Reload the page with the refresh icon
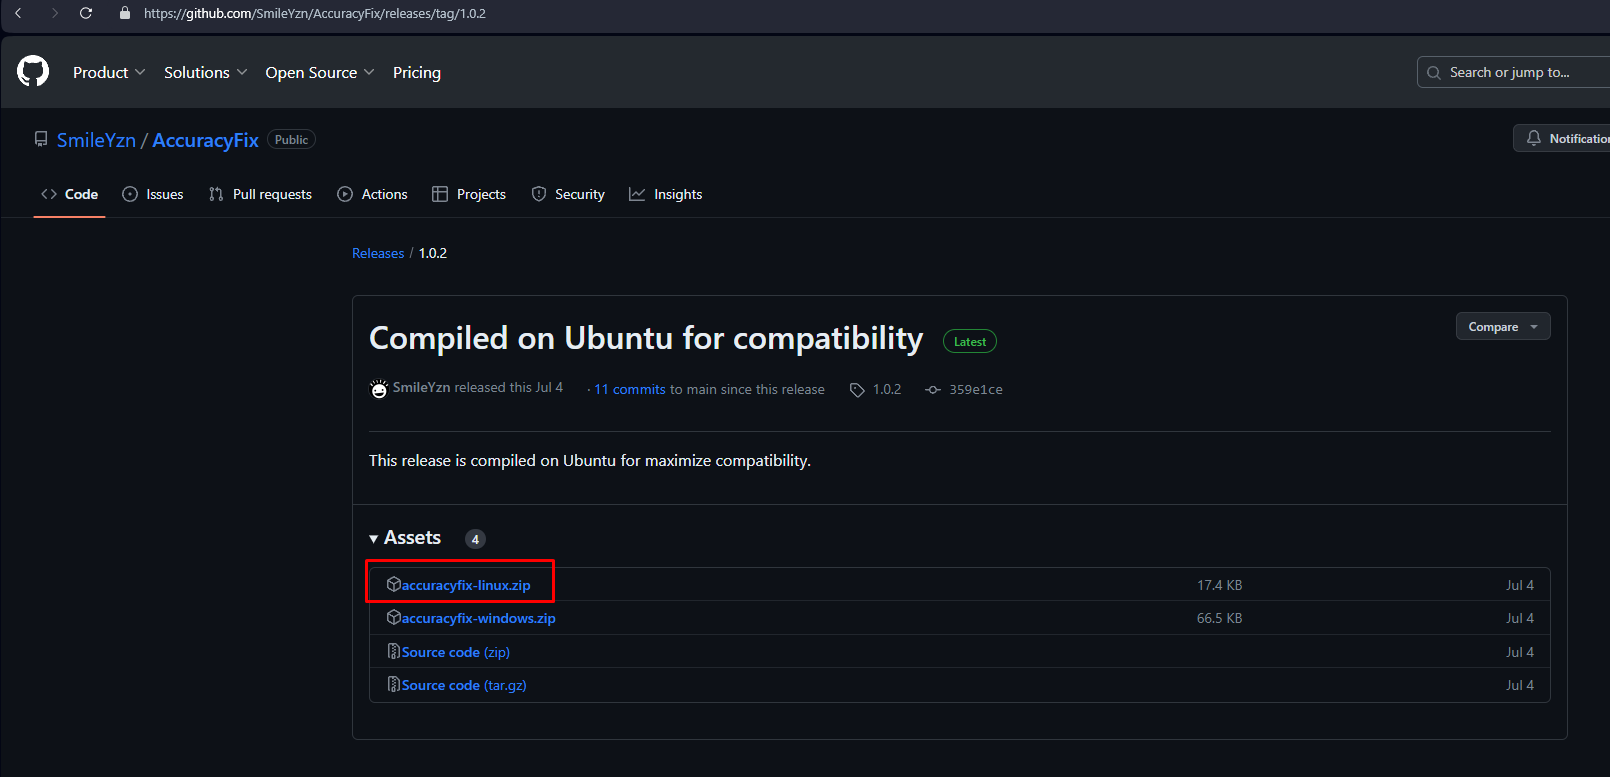Viewport: 1610px width, 777px height. tap(86, 13)
